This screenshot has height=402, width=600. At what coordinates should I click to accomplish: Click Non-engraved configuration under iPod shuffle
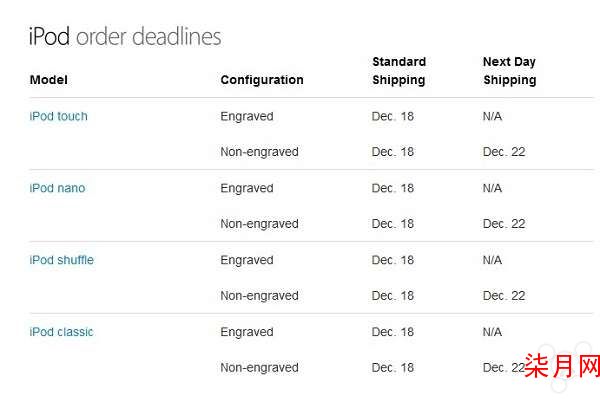coord(259,296)
